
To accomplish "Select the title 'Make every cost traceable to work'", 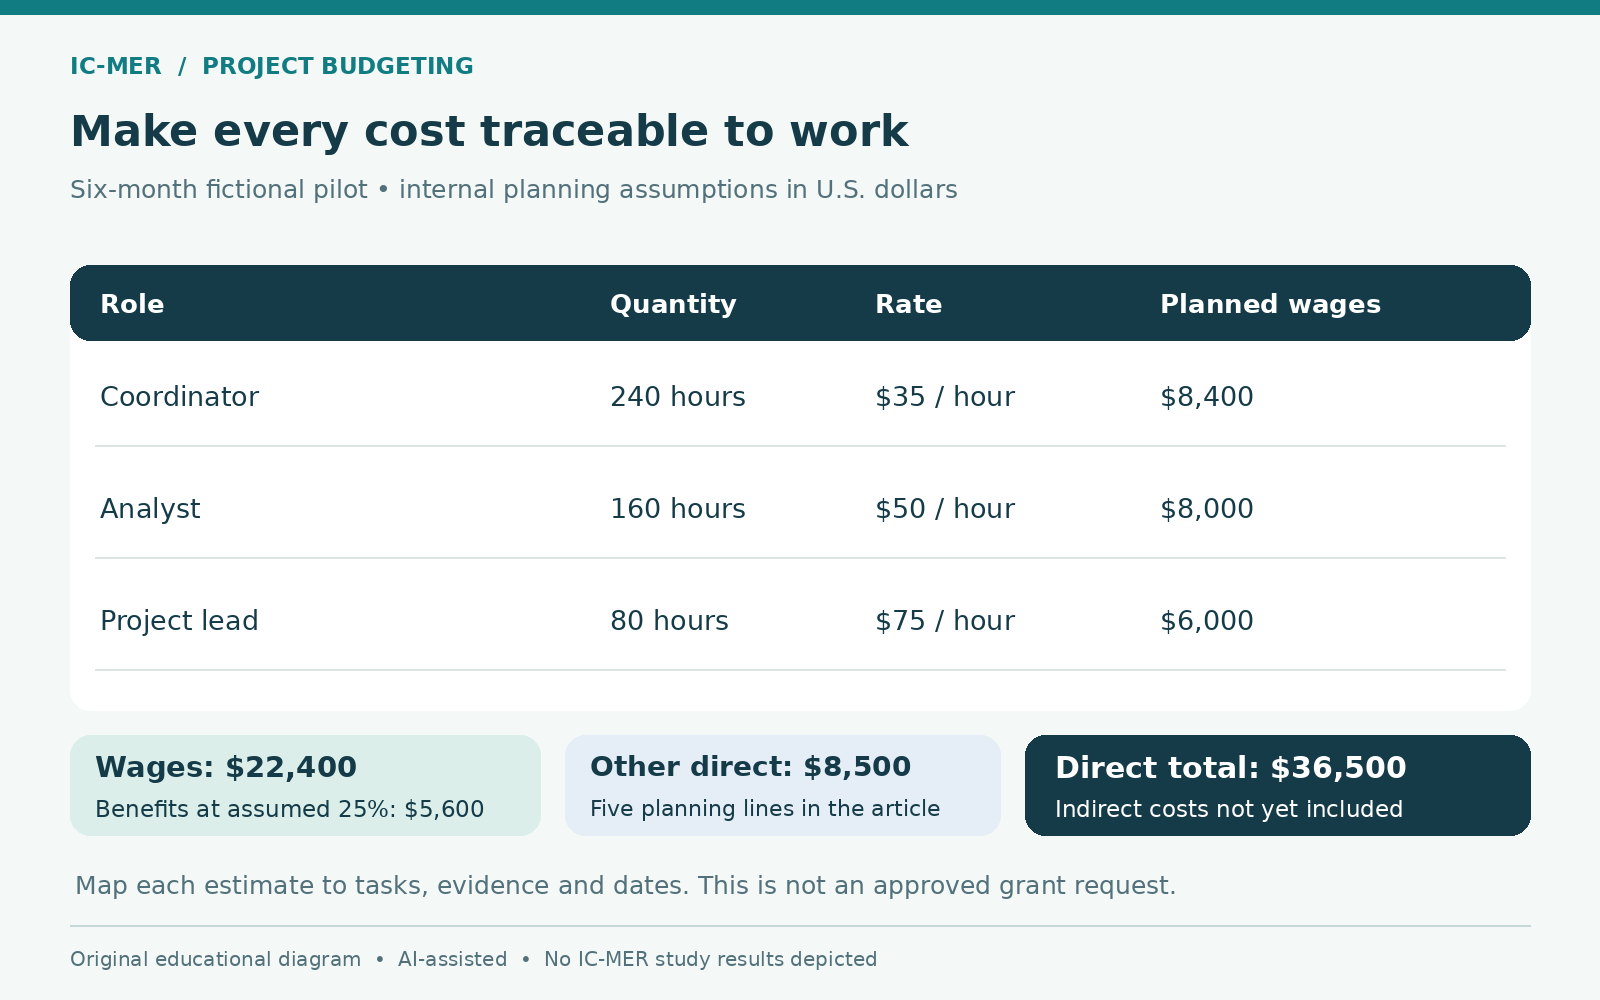I will point(489,131).
